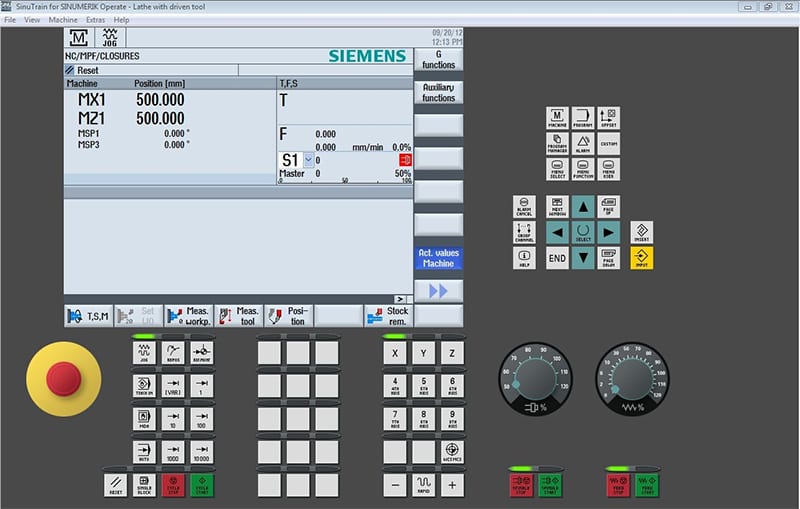Select the Z axis key
The height and width of the screenshot is (509, 800).
452,353
